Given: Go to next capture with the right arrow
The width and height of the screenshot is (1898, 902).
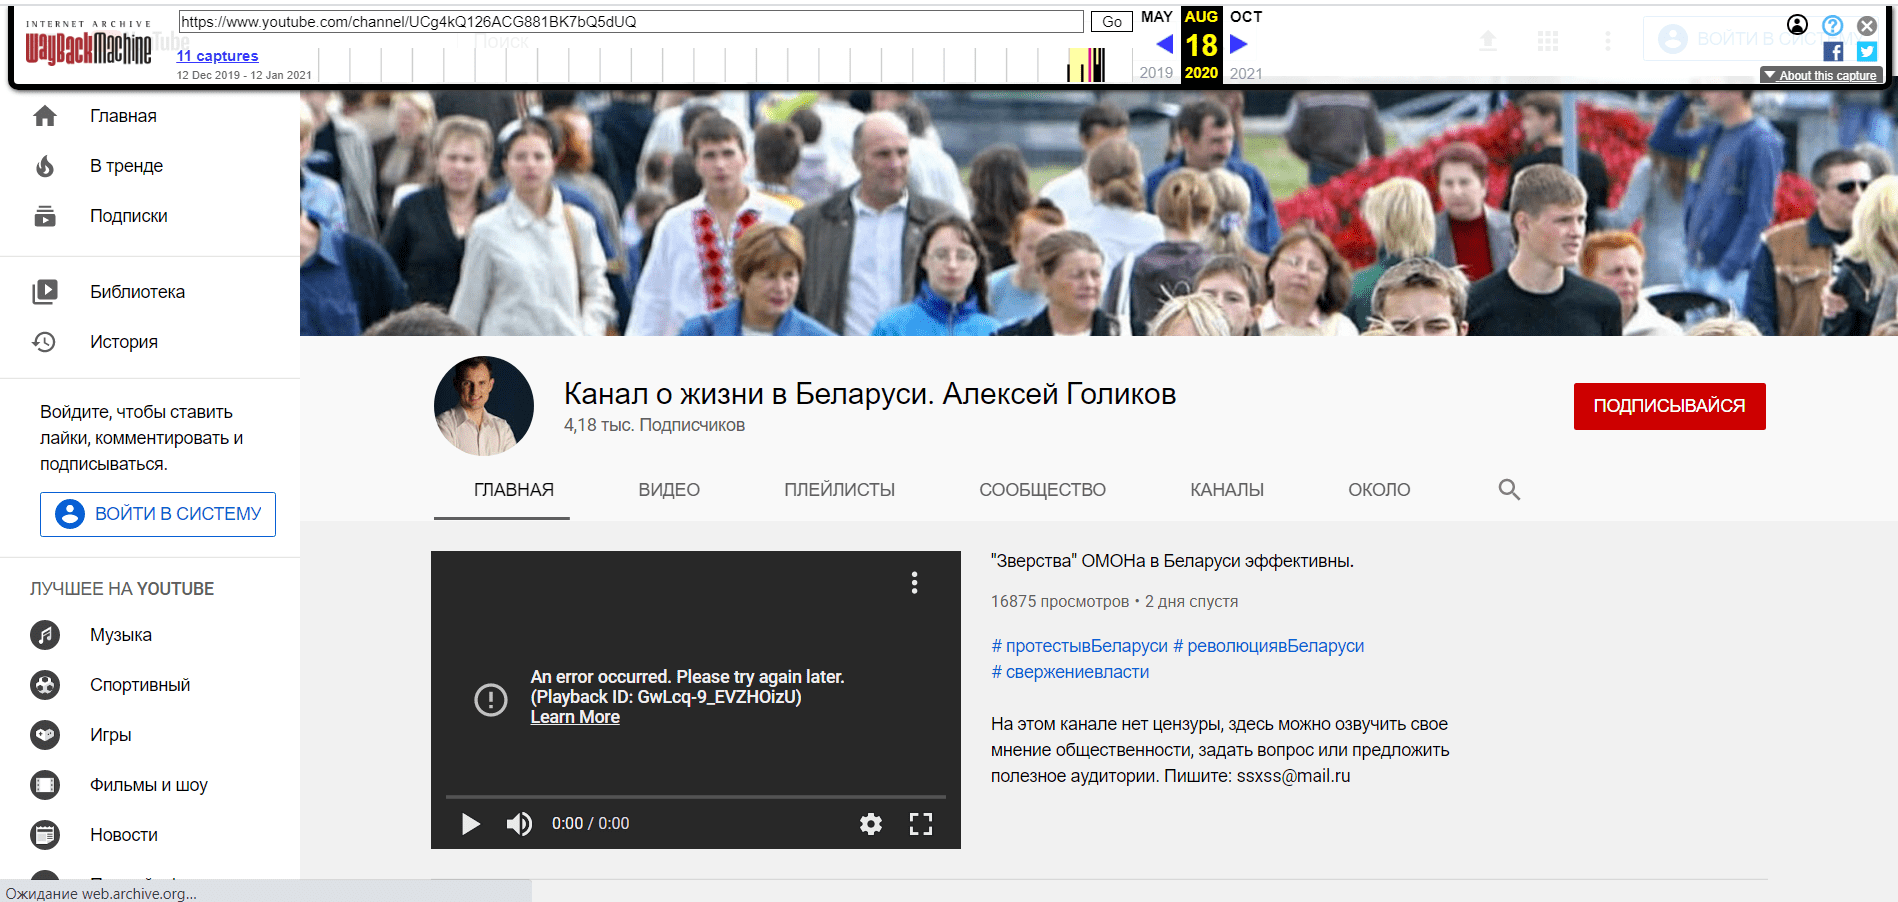Looking at the screenshot, I should (x=1239, y=44).
